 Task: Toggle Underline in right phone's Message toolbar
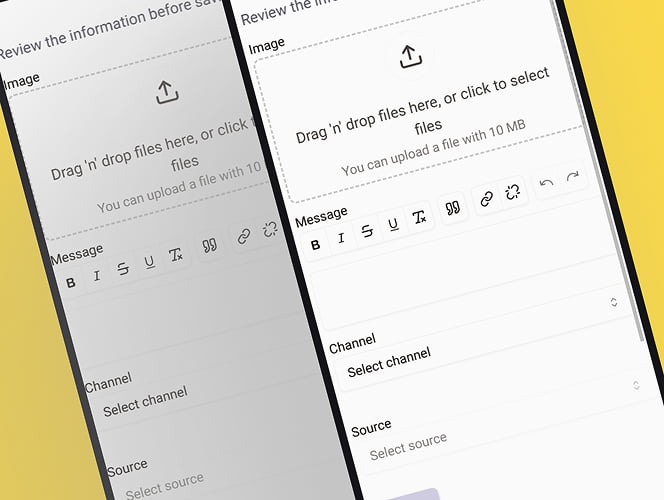393,224
